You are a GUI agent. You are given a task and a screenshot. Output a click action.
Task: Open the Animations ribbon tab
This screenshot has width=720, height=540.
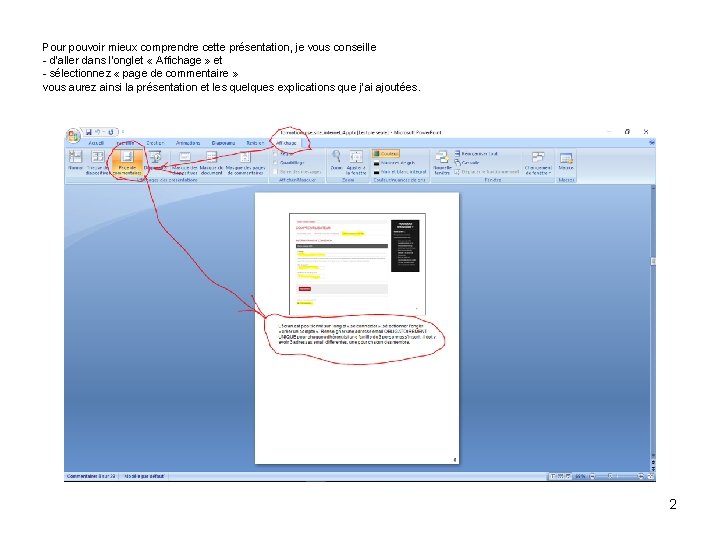point(188,143)
